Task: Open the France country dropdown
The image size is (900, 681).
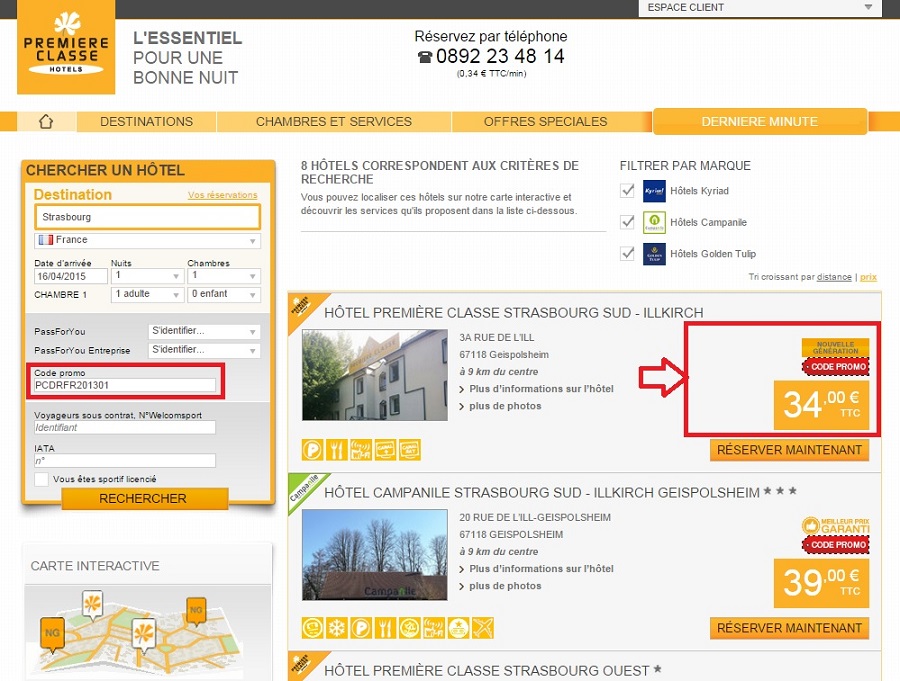Action: (148, 241)
